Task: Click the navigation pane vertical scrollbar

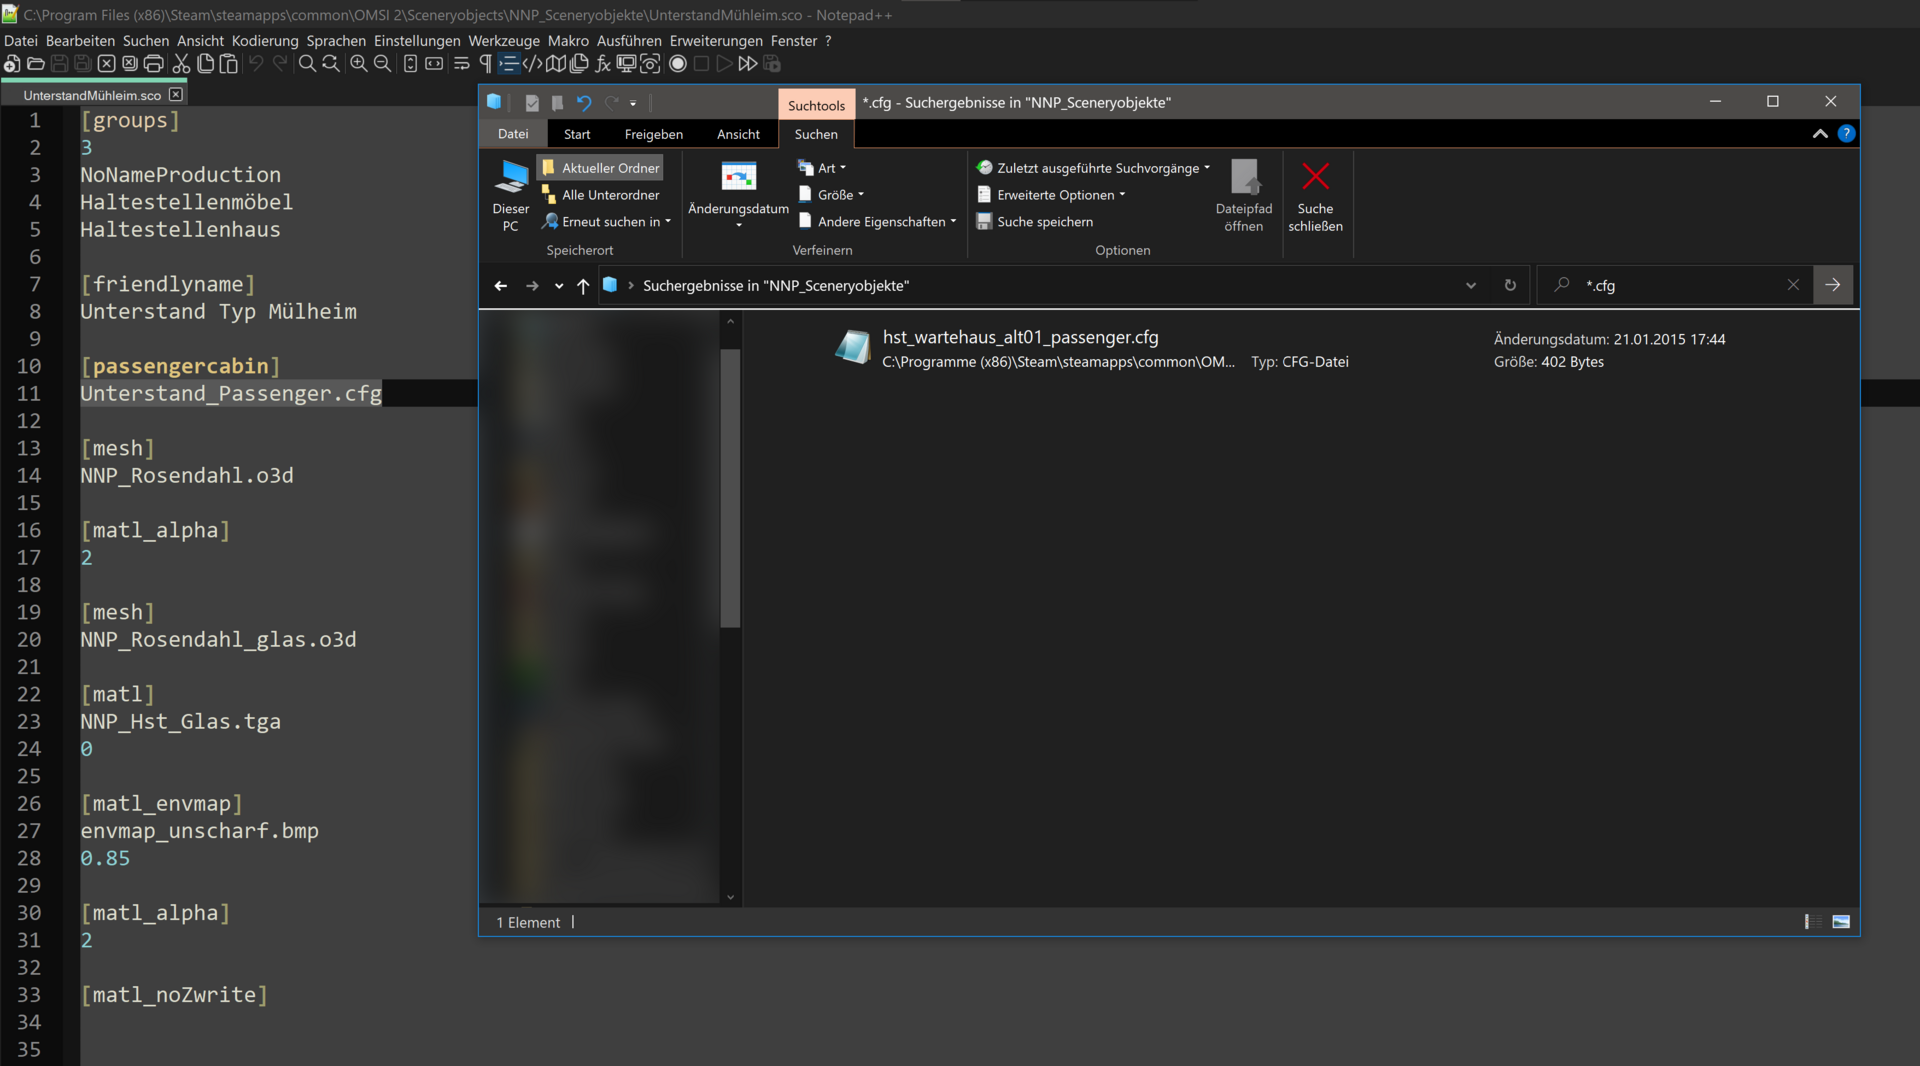Action: [x=730, y=488]
